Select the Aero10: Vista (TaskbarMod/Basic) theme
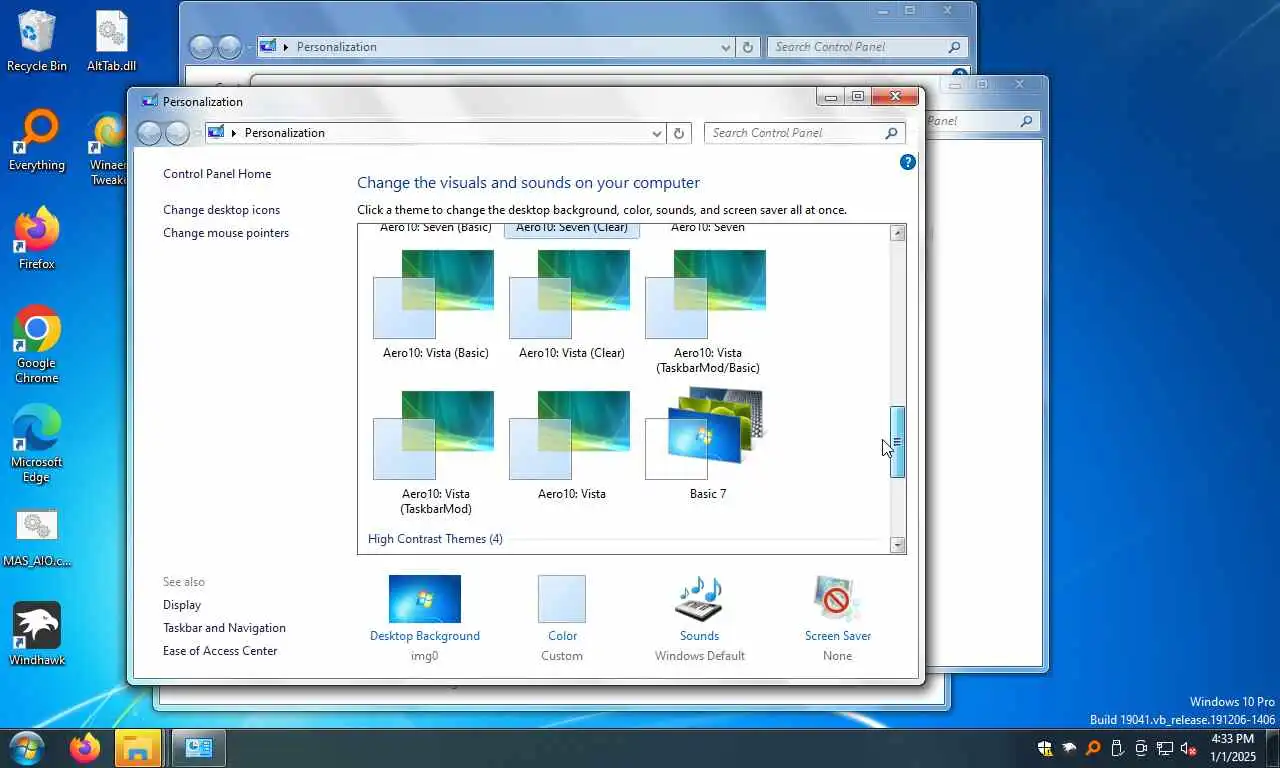 707,311
